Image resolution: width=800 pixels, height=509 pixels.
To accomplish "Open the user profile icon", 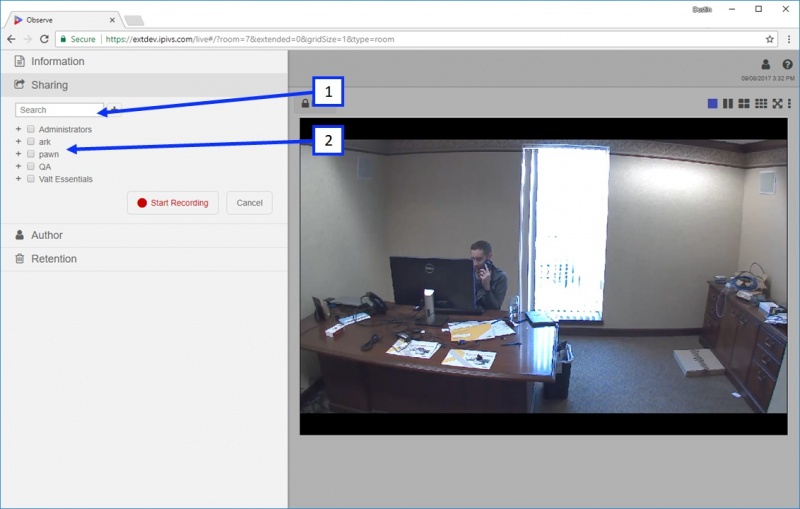I will point(765,64).
